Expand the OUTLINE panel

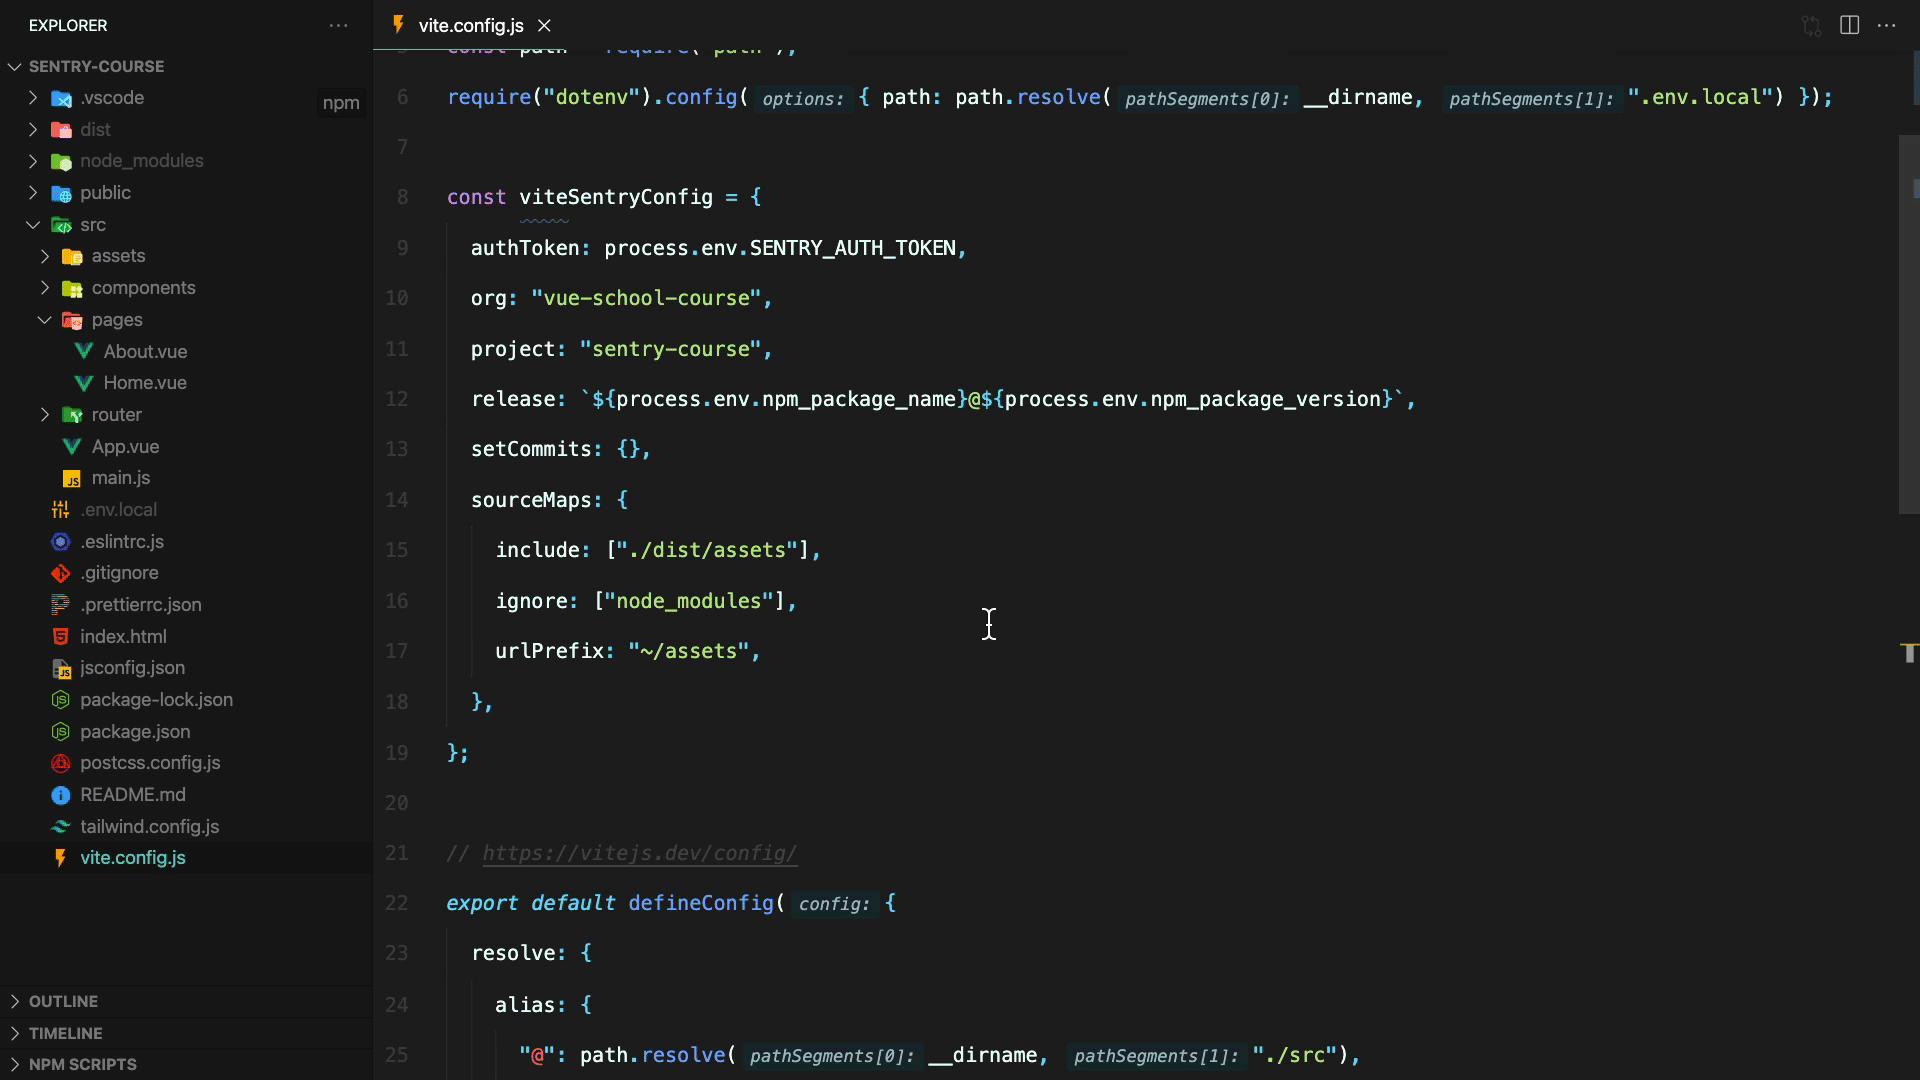tap(186, 1001)
